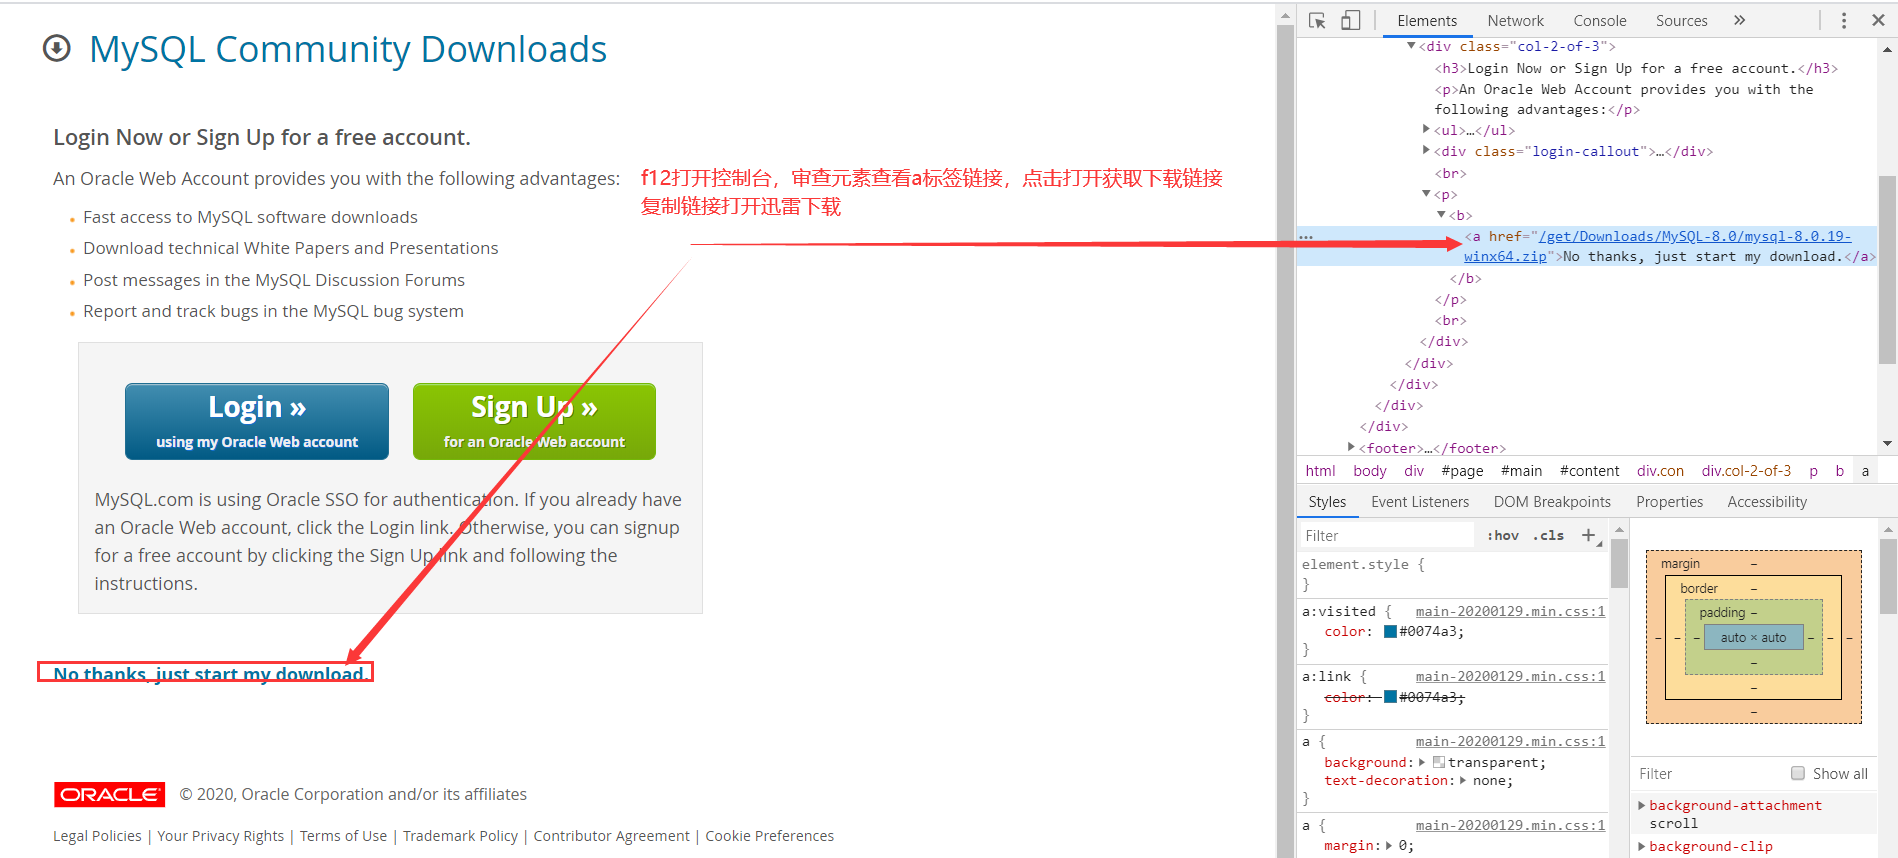Viewport: 1898px width, 858px height.
Task: Toggle the :hov element state button
Action: point(1502,536)
